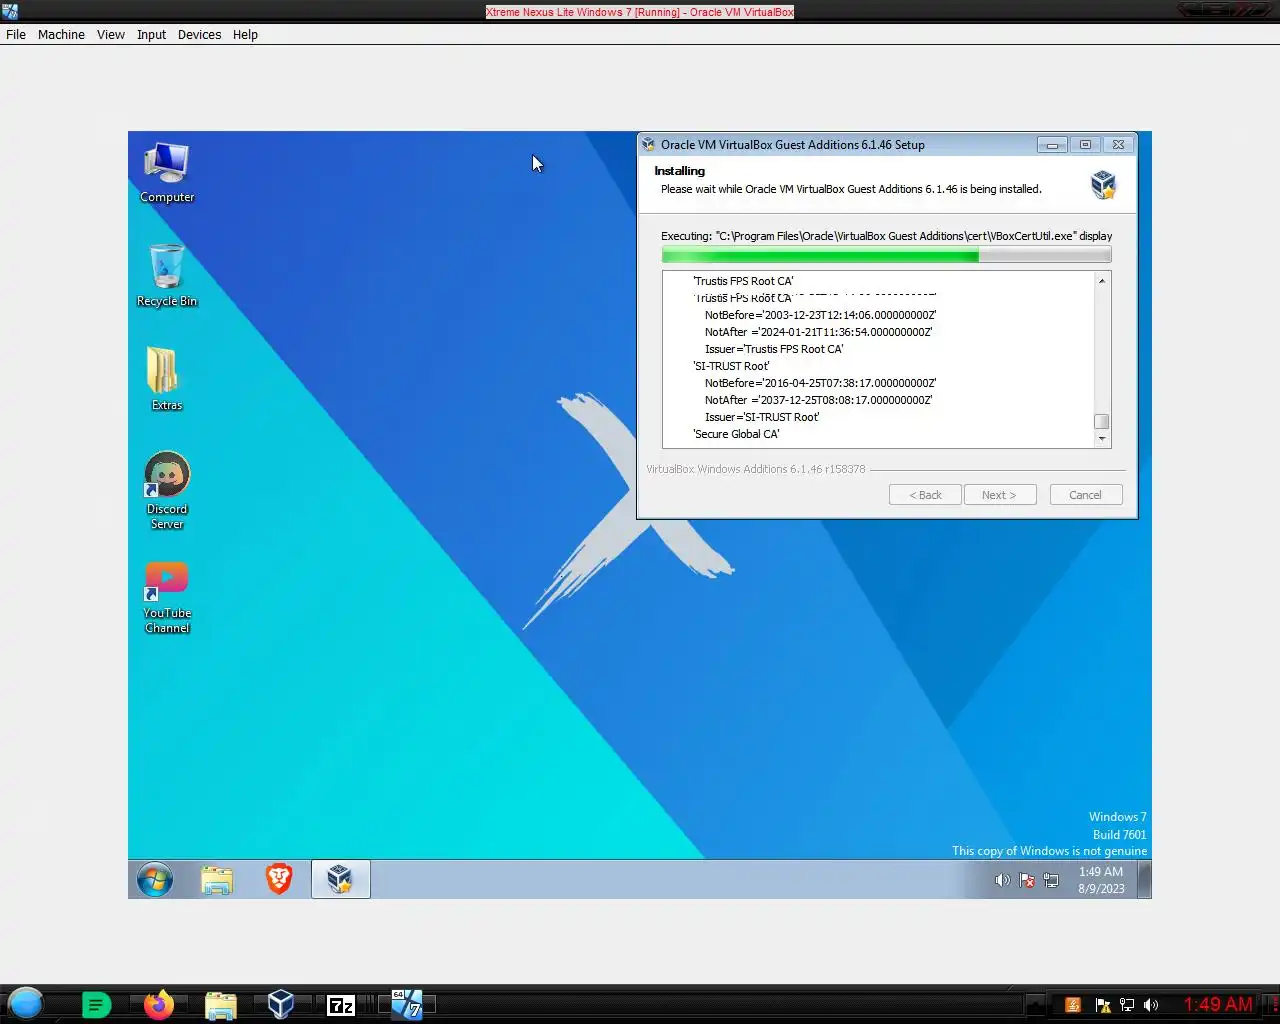Click the Executing VBoxCertUtil.exe status text
1280x1024 pixels.
pyautogui.click(x=886, y=236)
